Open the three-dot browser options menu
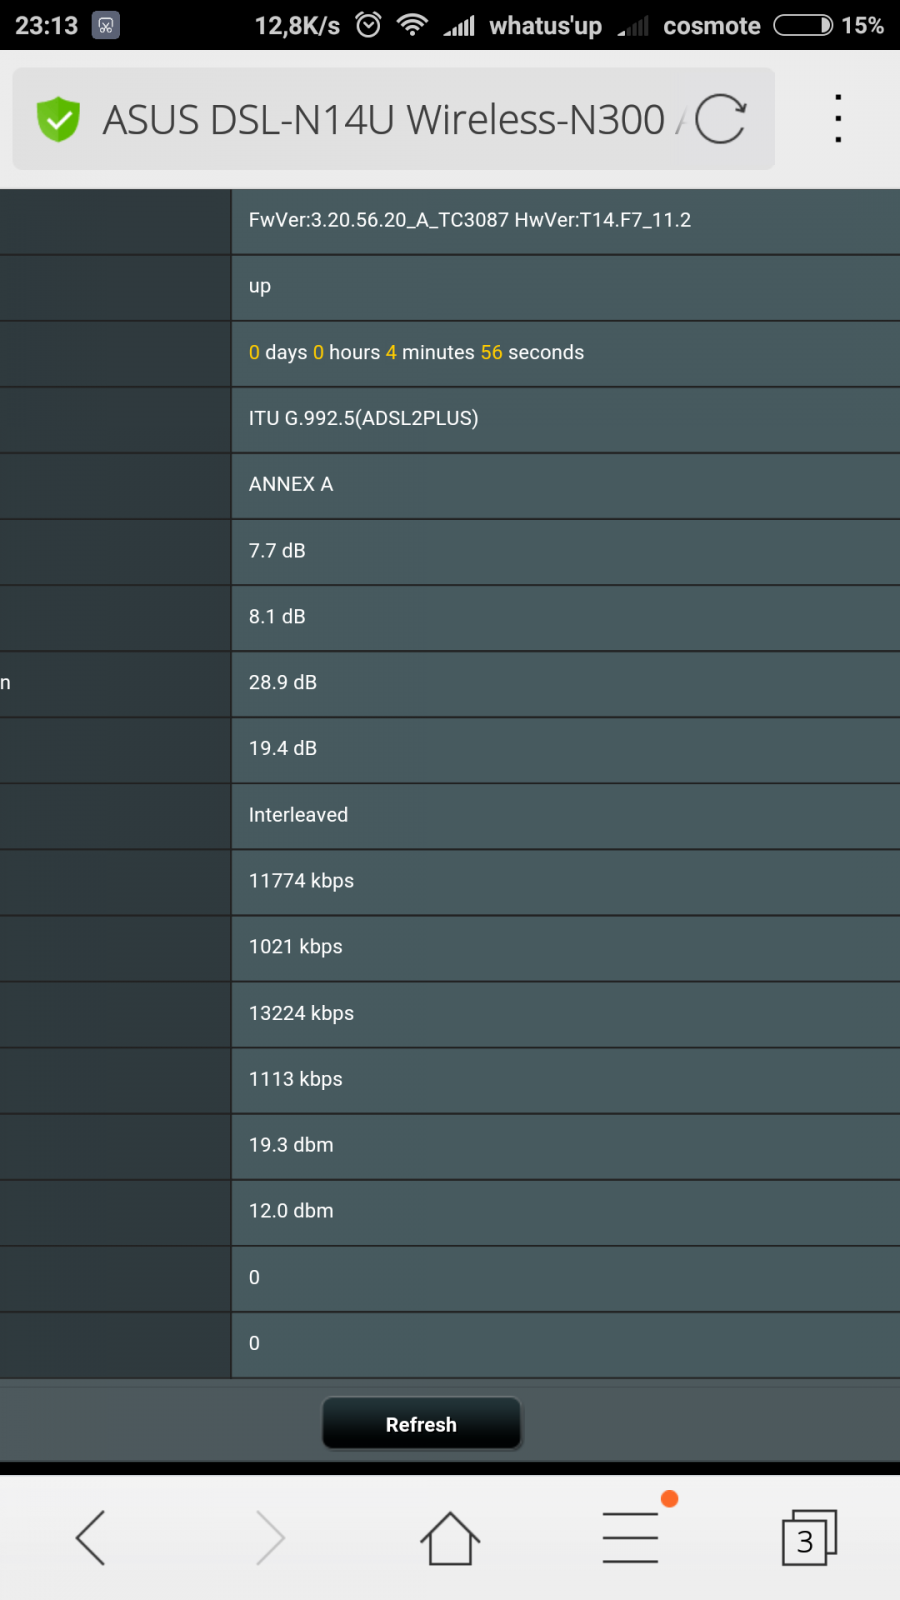Image resolution: width=900 pixels, height=1600 pixels. coord(838,119)
